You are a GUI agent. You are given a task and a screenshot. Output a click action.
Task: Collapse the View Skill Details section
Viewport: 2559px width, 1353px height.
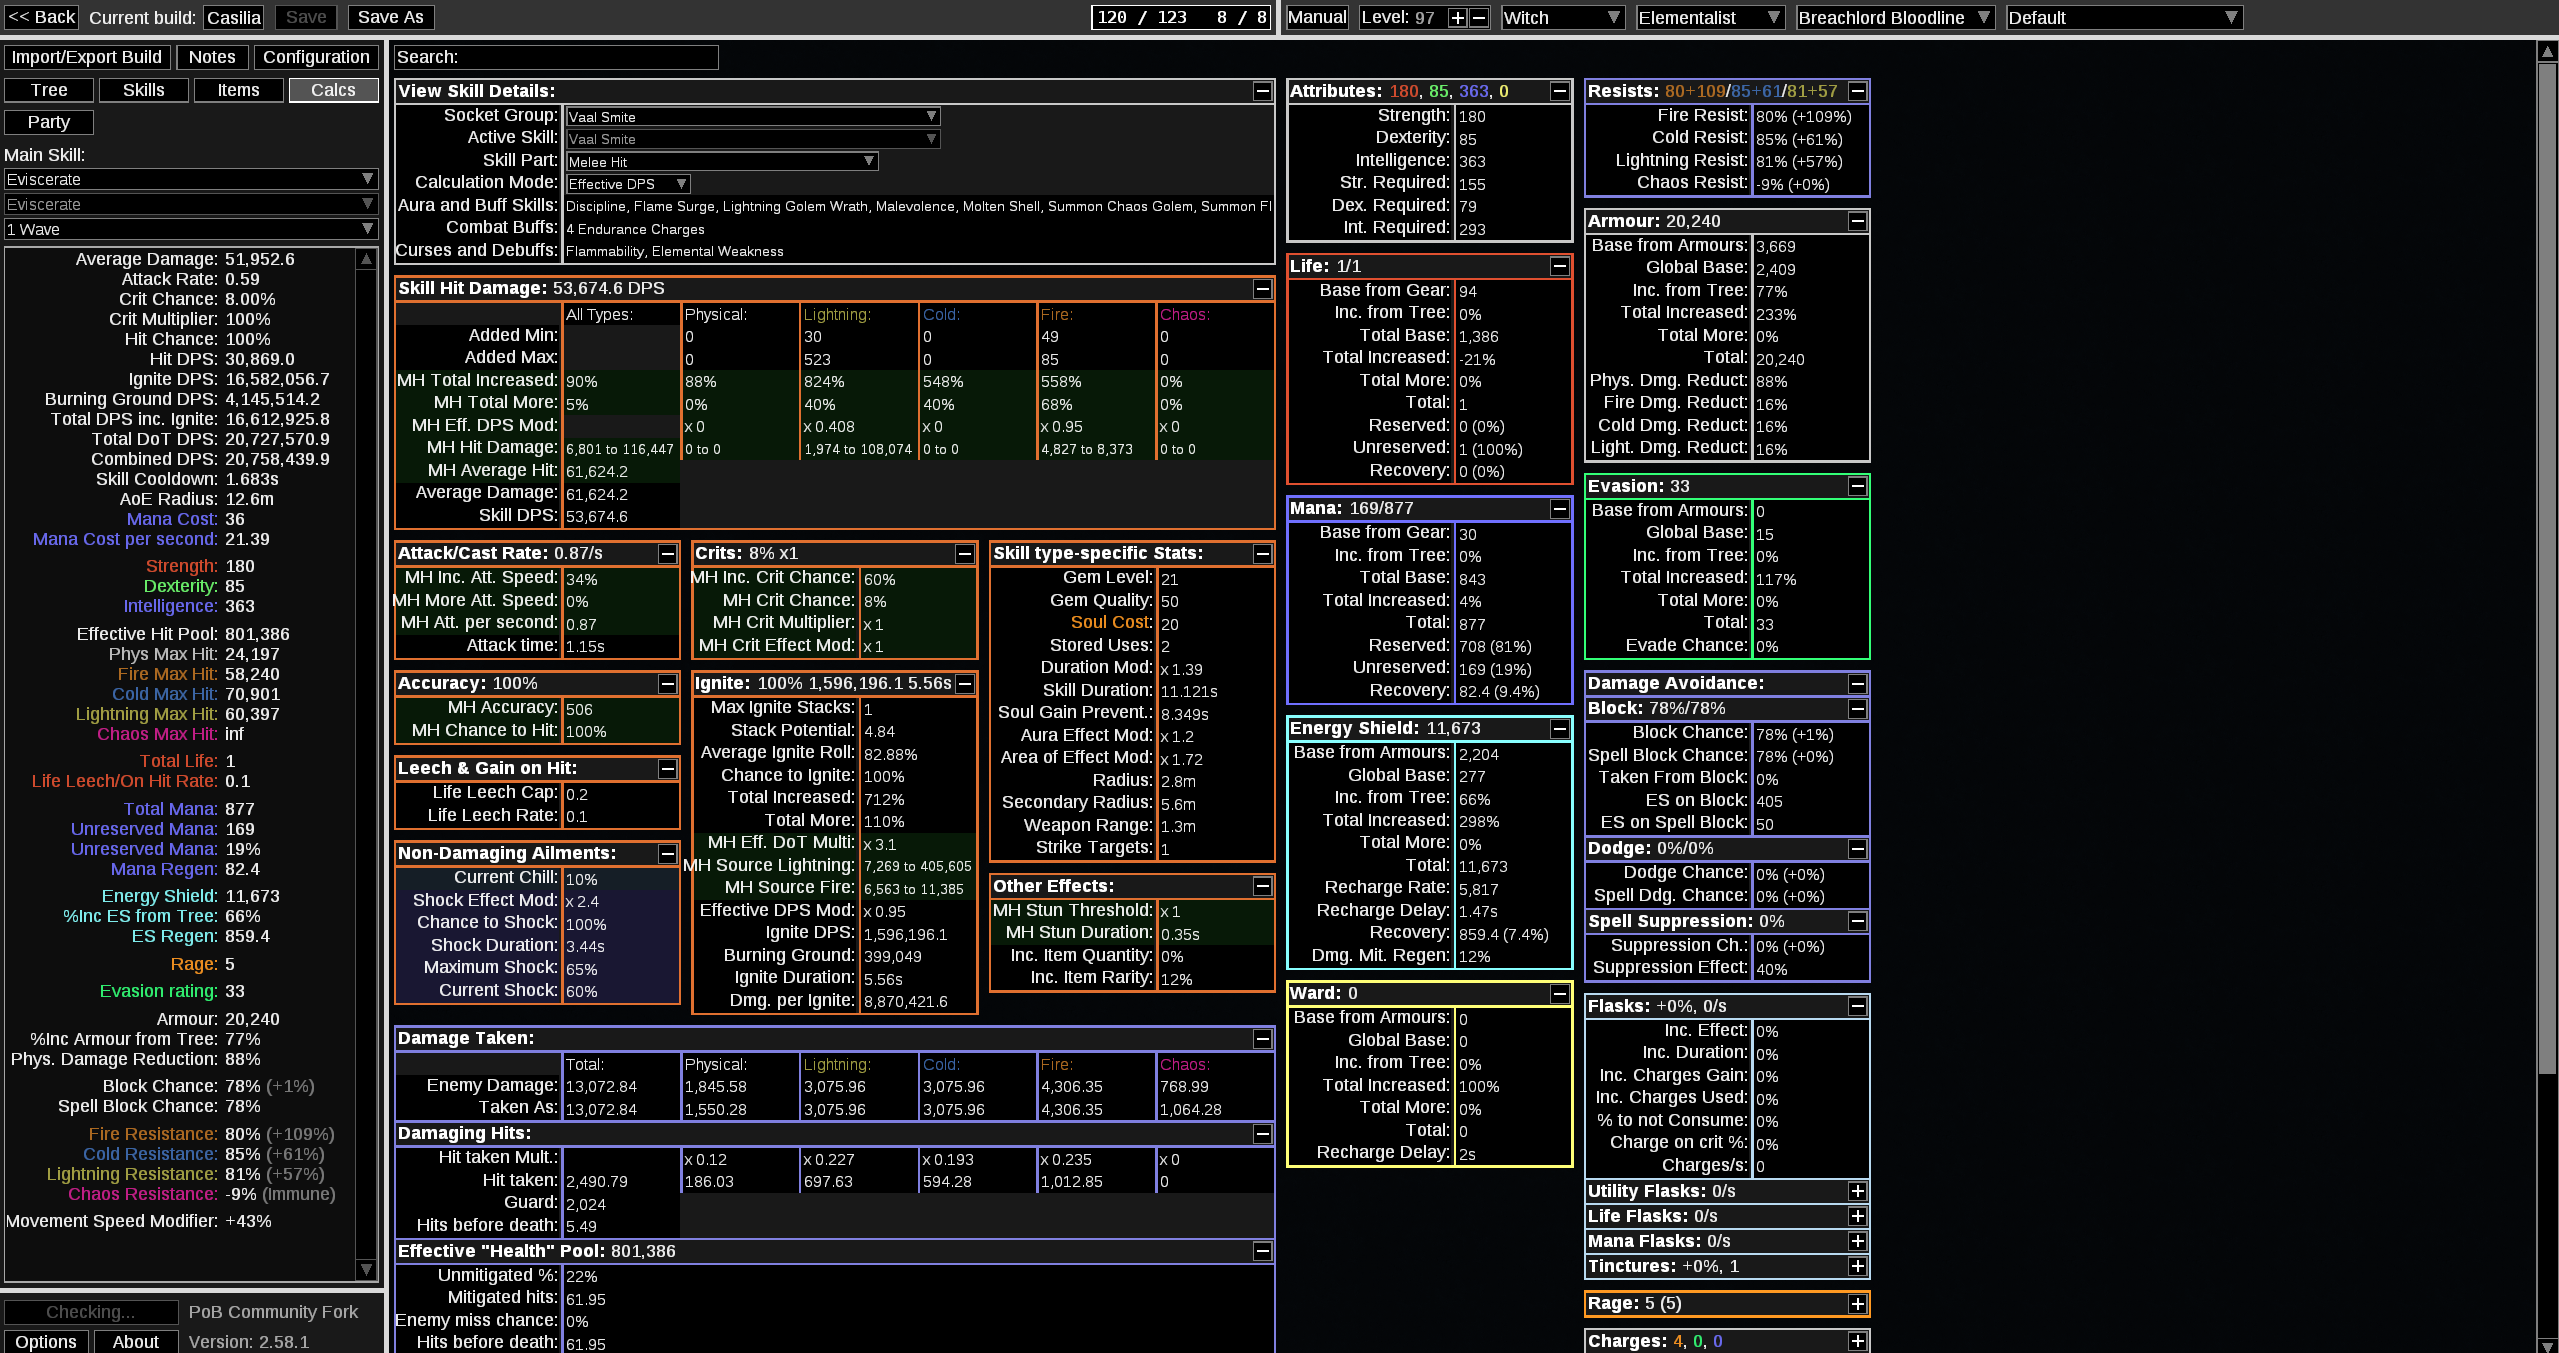click(1262, 91)
